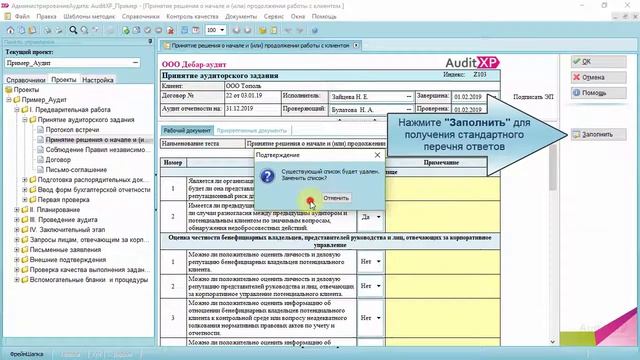Expand the Подготовка распорядительных док. node
The image size is (640, 360).
25,180
